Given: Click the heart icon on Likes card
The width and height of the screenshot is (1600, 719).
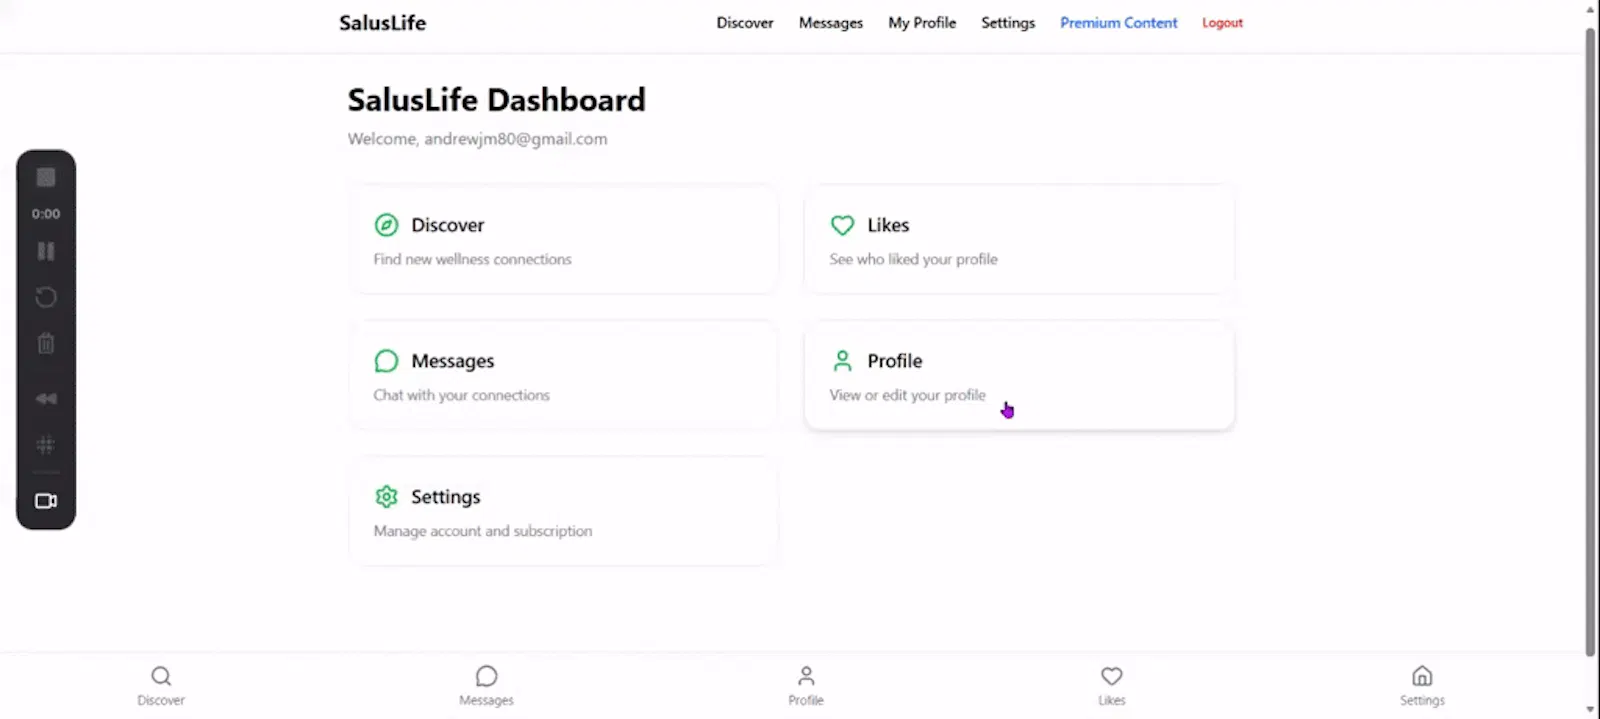Looking at the screenshot, I should click(842, 225).
